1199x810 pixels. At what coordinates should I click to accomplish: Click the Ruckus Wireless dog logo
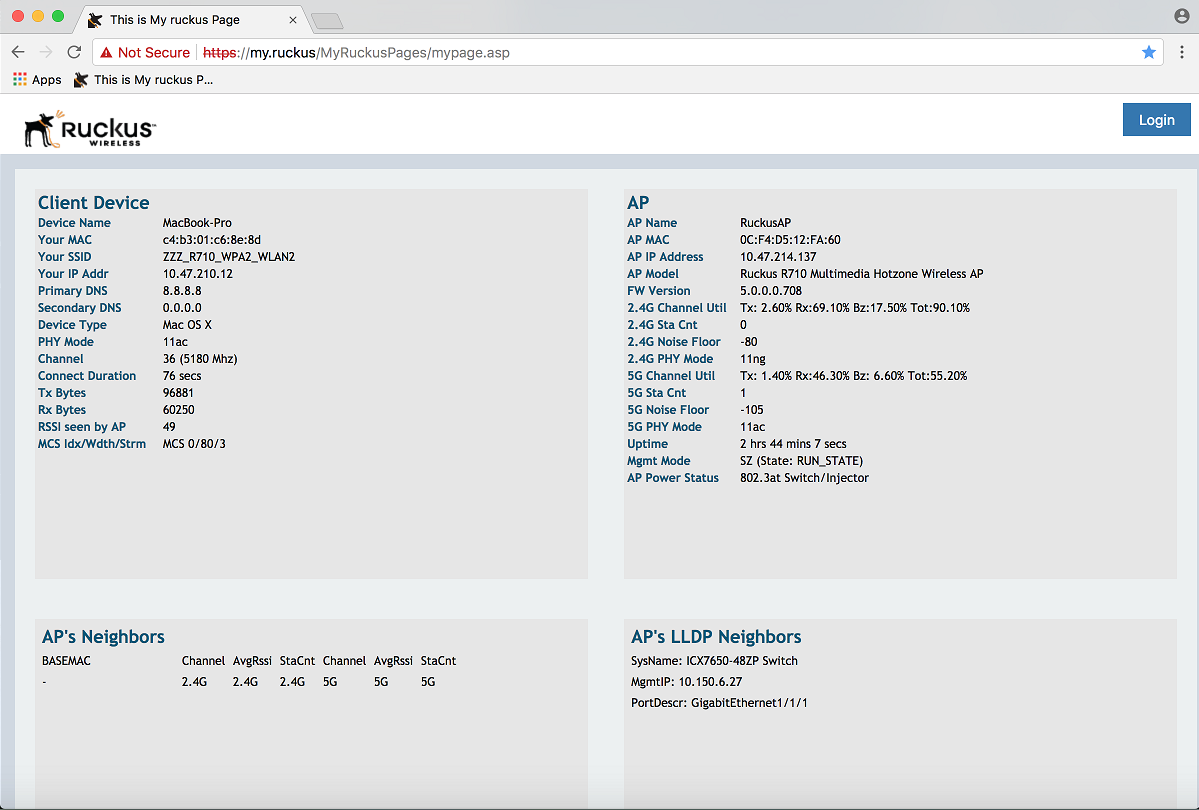(42, 129)
